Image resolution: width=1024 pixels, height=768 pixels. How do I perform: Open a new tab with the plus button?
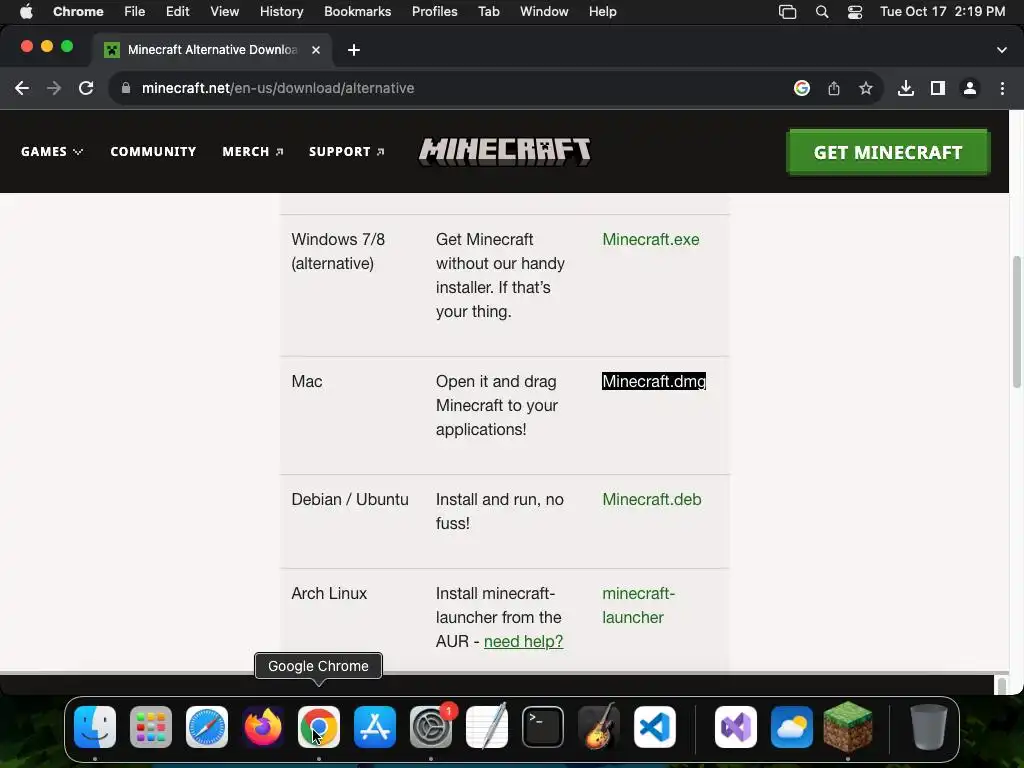pyautogui.click(x=353, y=50)
